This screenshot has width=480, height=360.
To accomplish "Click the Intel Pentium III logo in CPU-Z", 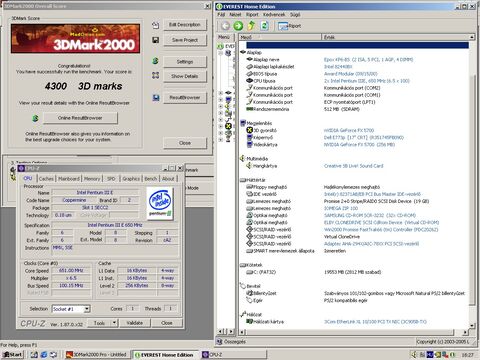I will tap(160, 203).
